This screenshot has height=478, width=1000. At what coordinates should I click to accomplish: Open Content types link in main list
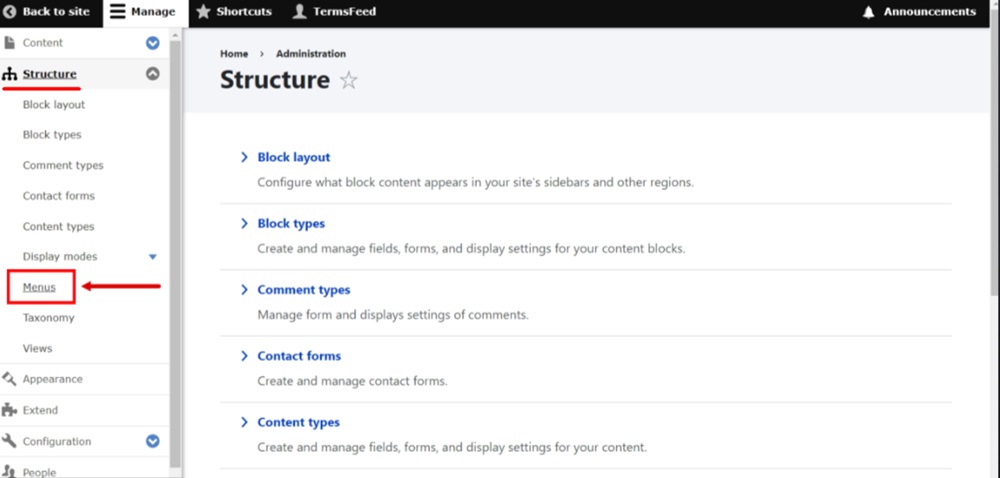(x=298, y=422)
